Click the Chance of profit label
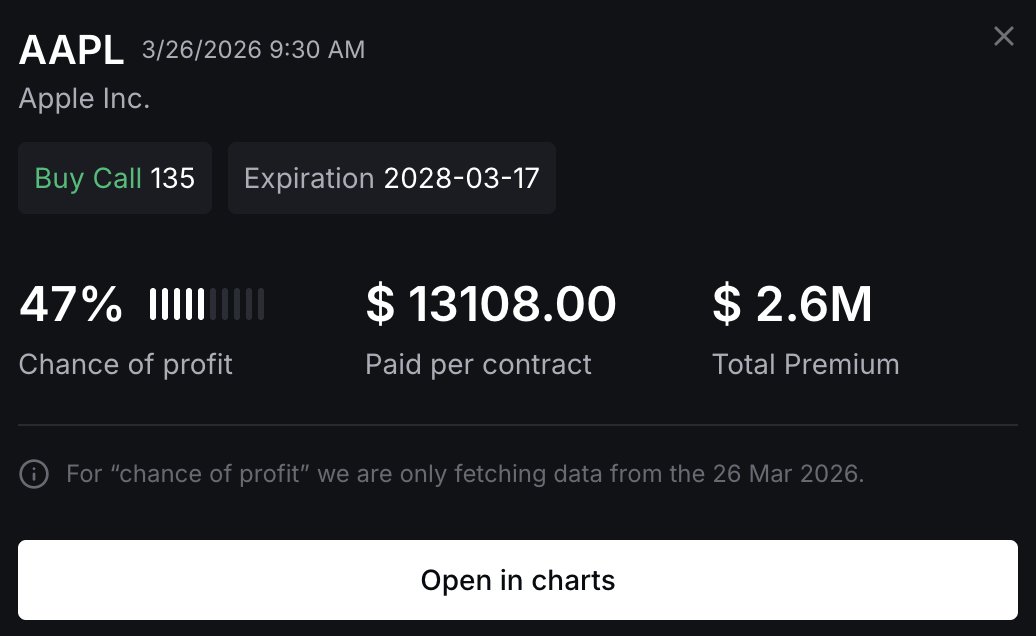Screen dimensions: 1036x636 [126, 364]
